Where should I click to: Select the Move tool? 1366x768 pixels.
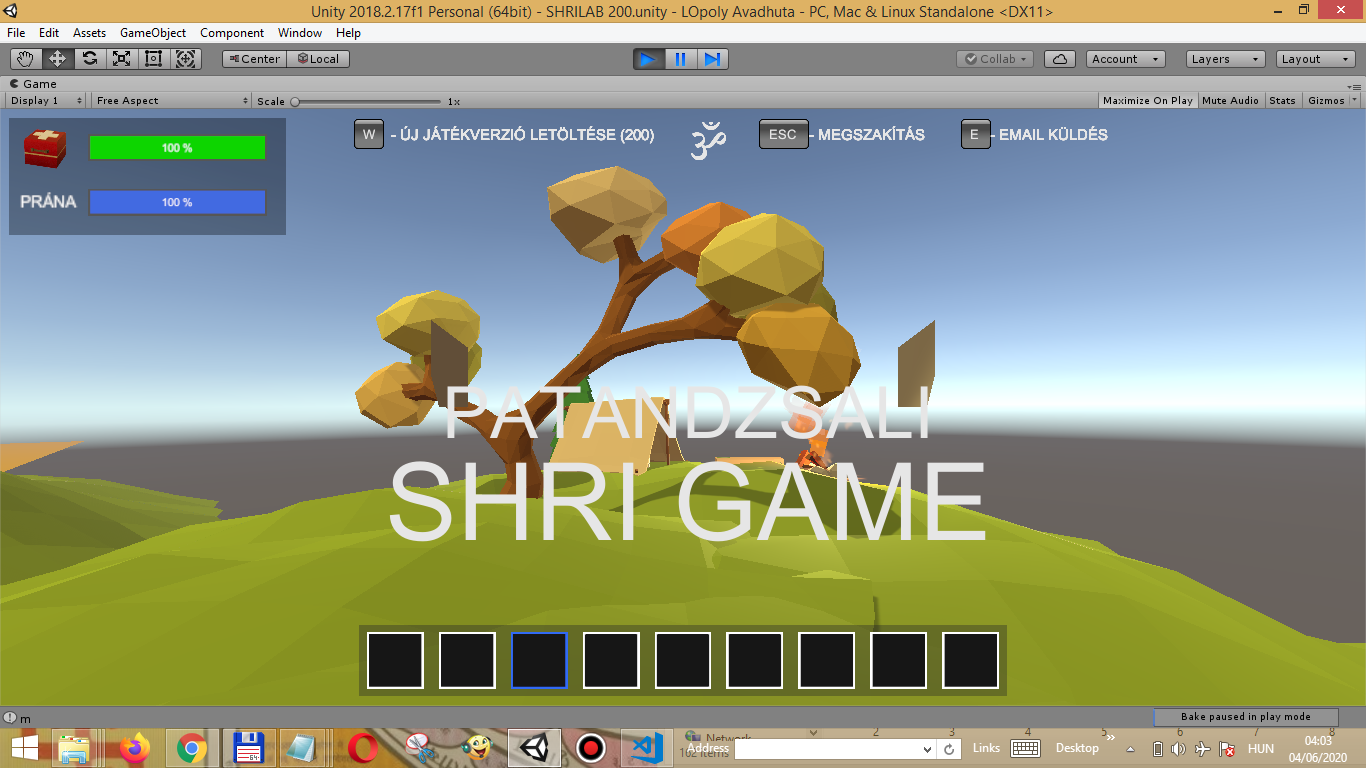tap(57, 59)
